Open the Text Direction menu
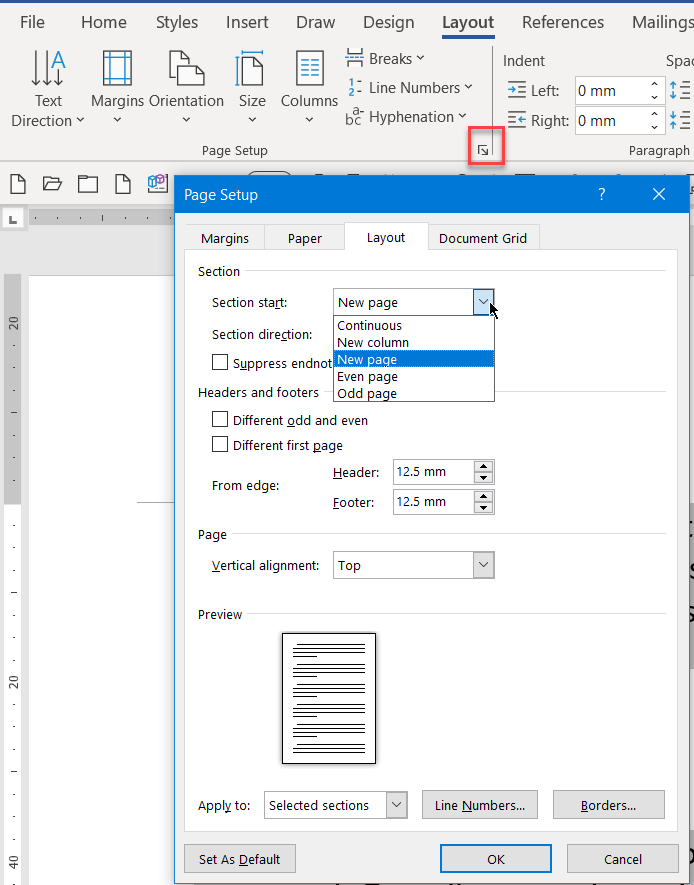This screenshot has height=885, width=694. tap(48, 89)
